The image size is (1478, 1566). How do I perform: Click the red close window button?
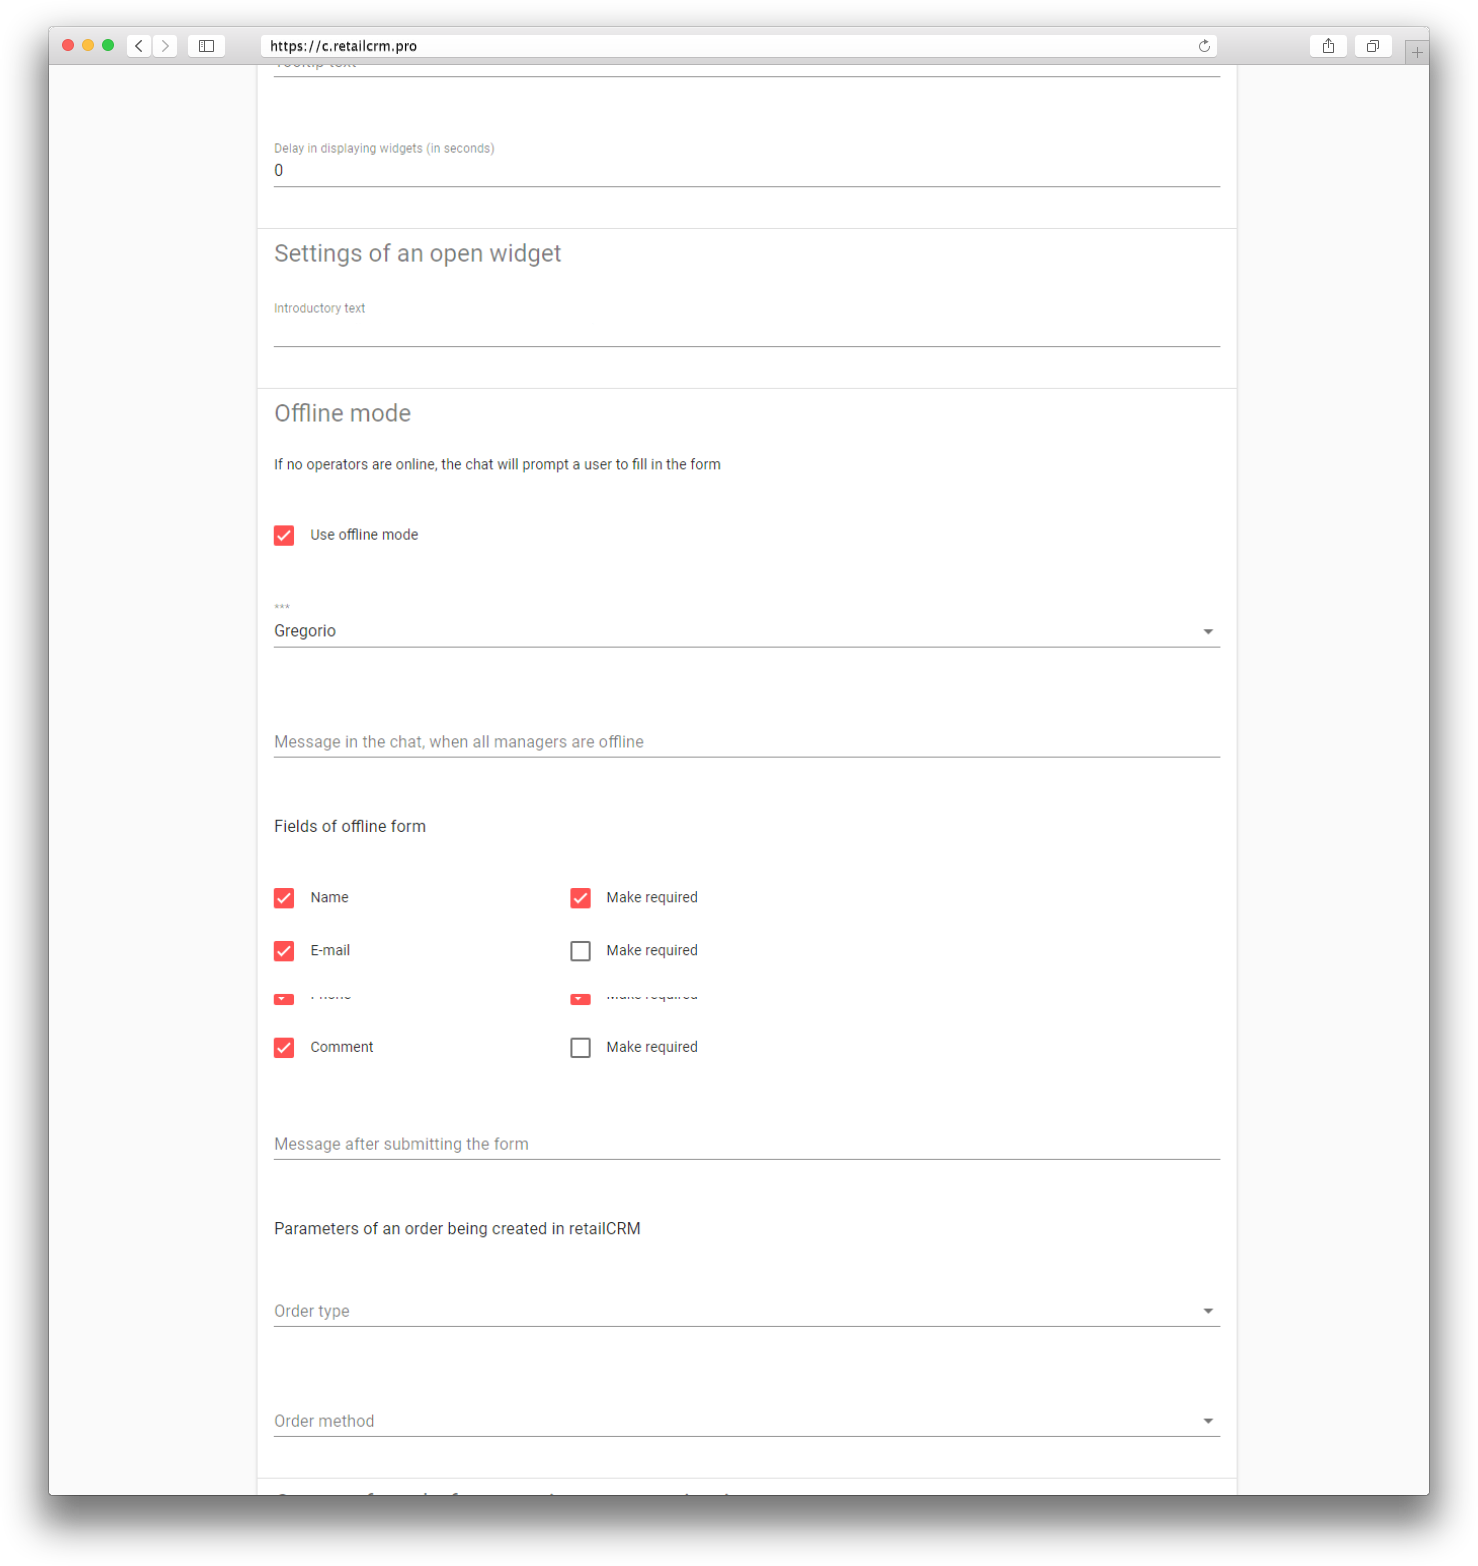coord(68,45)
